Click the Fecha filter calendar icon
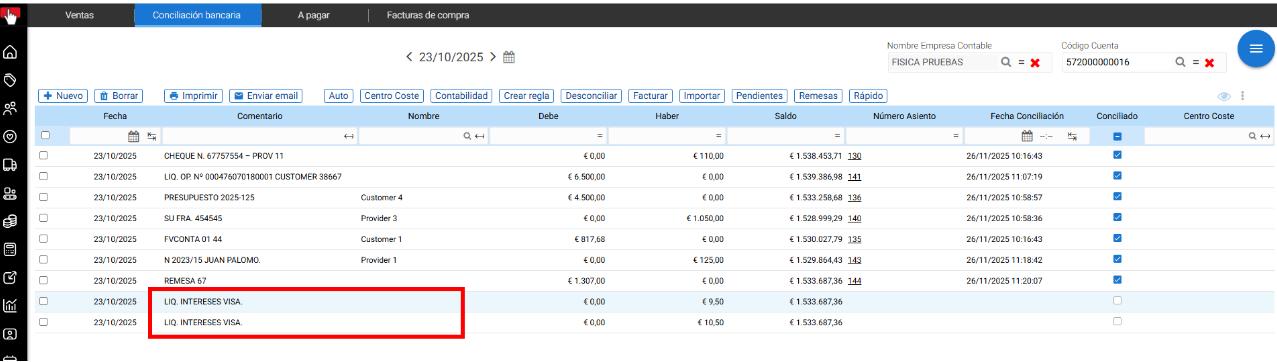 pos(134,135)
